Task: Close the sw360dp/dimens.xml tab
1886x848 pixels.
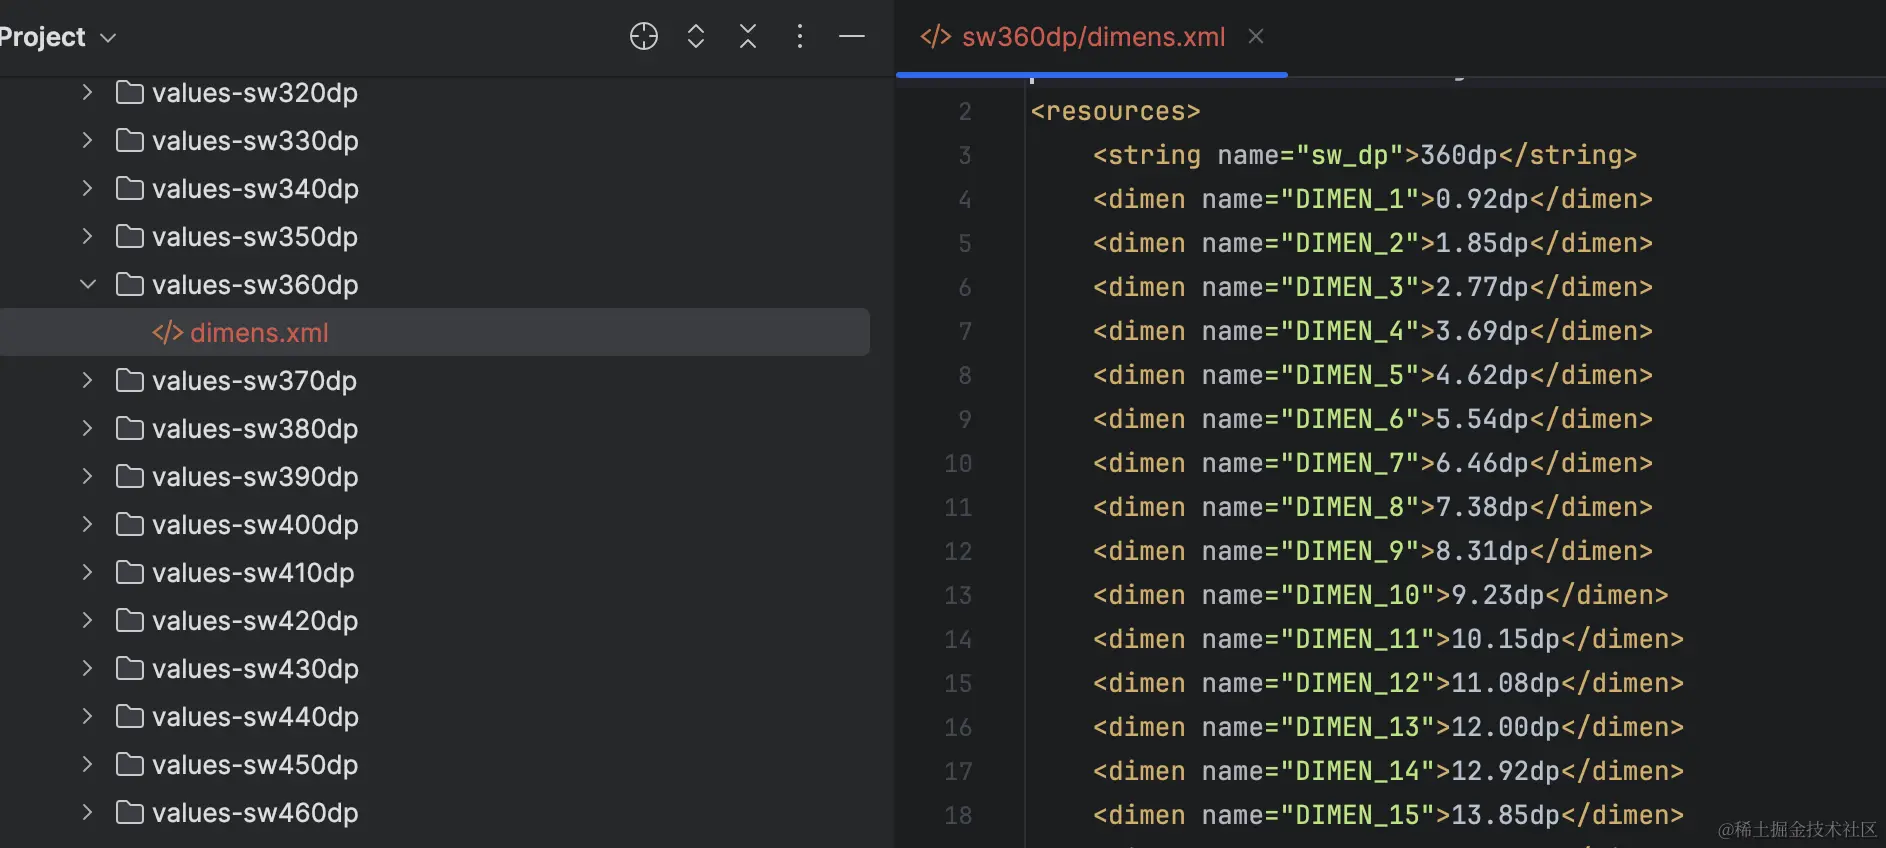Action: pyautogui.click(x=1256, y=37)
